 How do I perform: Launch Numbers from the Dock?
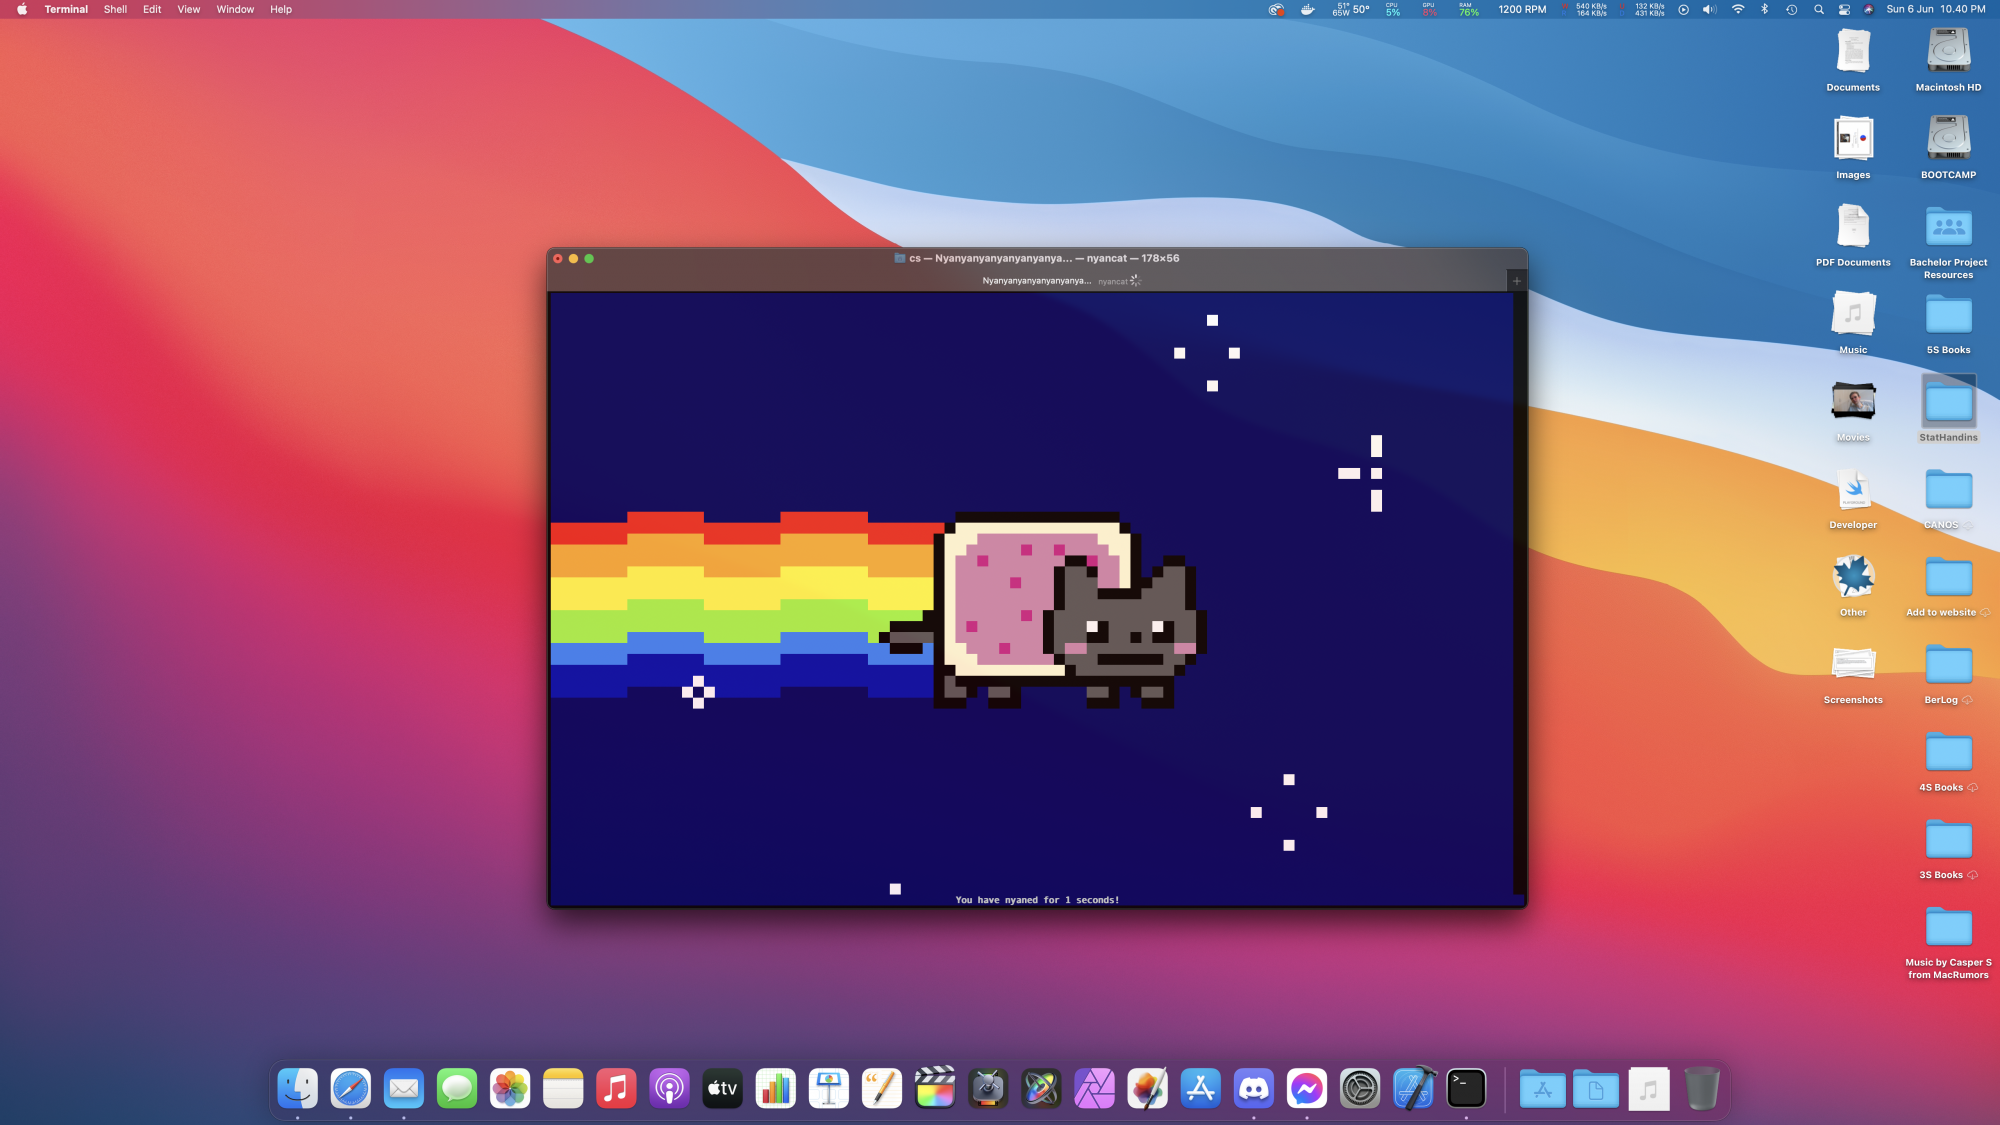776,1088
